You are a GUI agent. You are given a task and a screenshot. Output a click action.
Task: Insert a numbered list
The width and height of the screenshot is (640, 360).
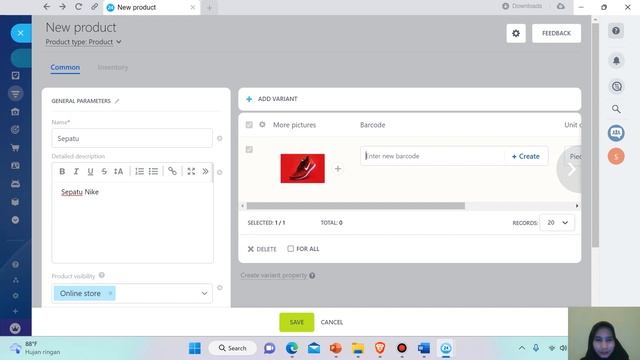[x=139, y=171]
